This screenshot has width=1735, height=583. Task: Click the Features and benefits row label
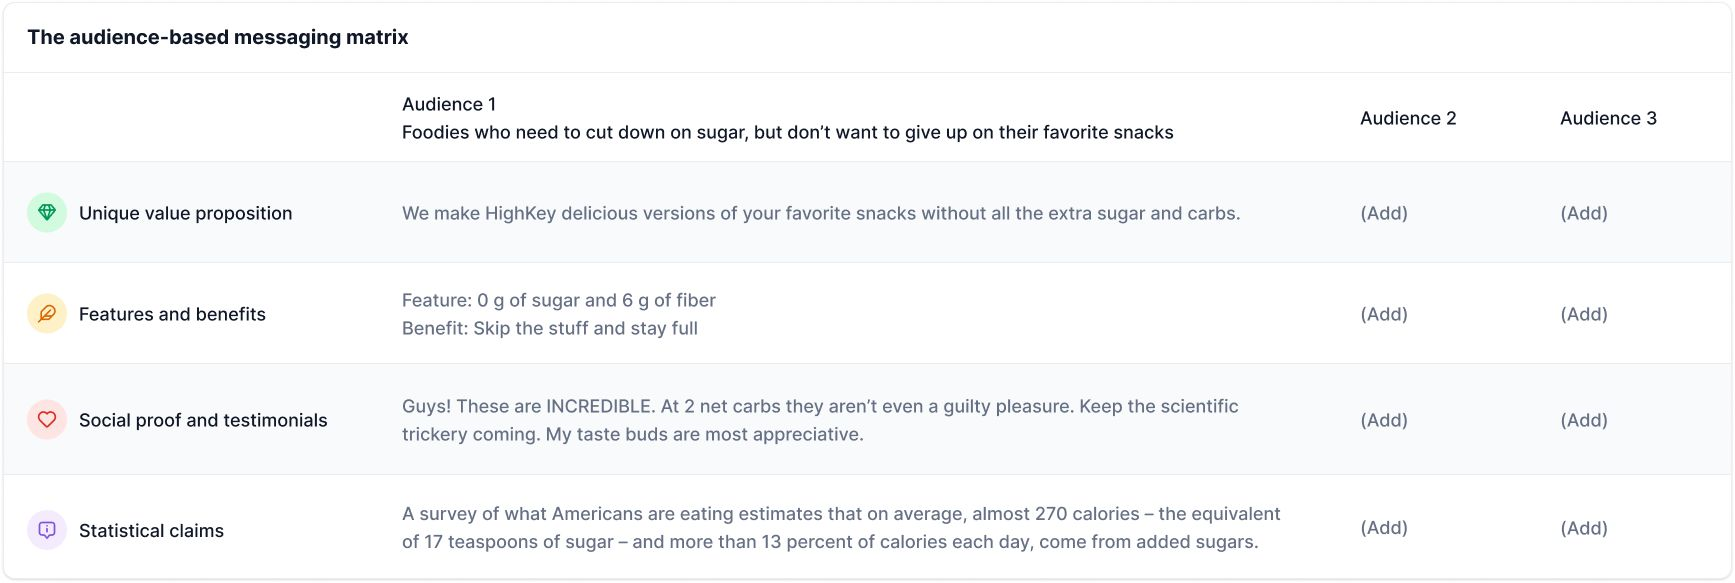172,314
